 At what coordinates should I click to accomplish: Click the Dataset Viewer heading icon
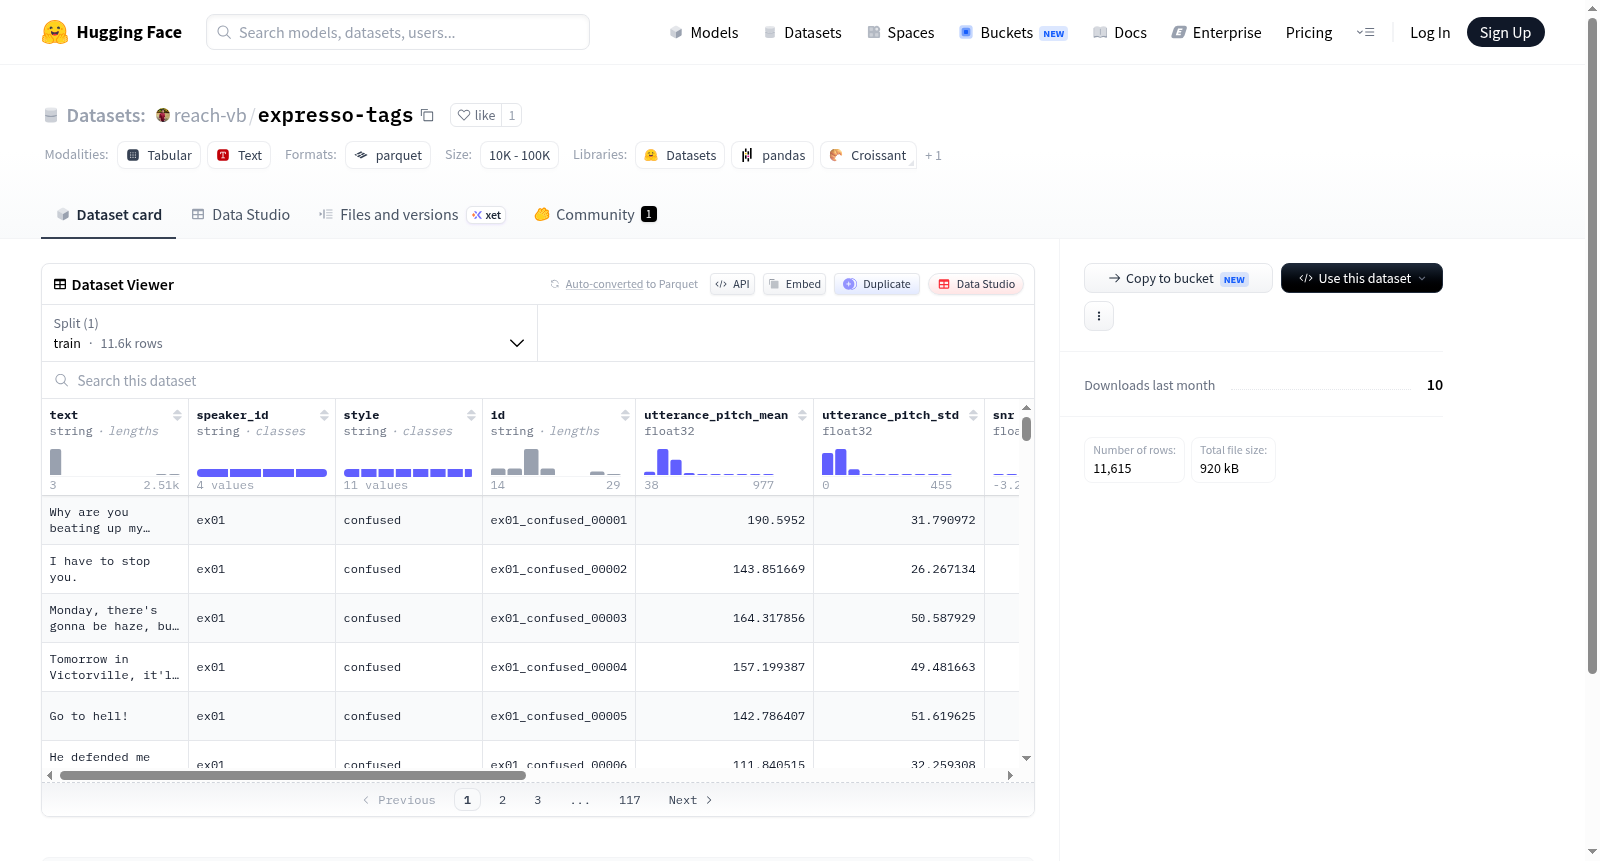coord(60,284)
